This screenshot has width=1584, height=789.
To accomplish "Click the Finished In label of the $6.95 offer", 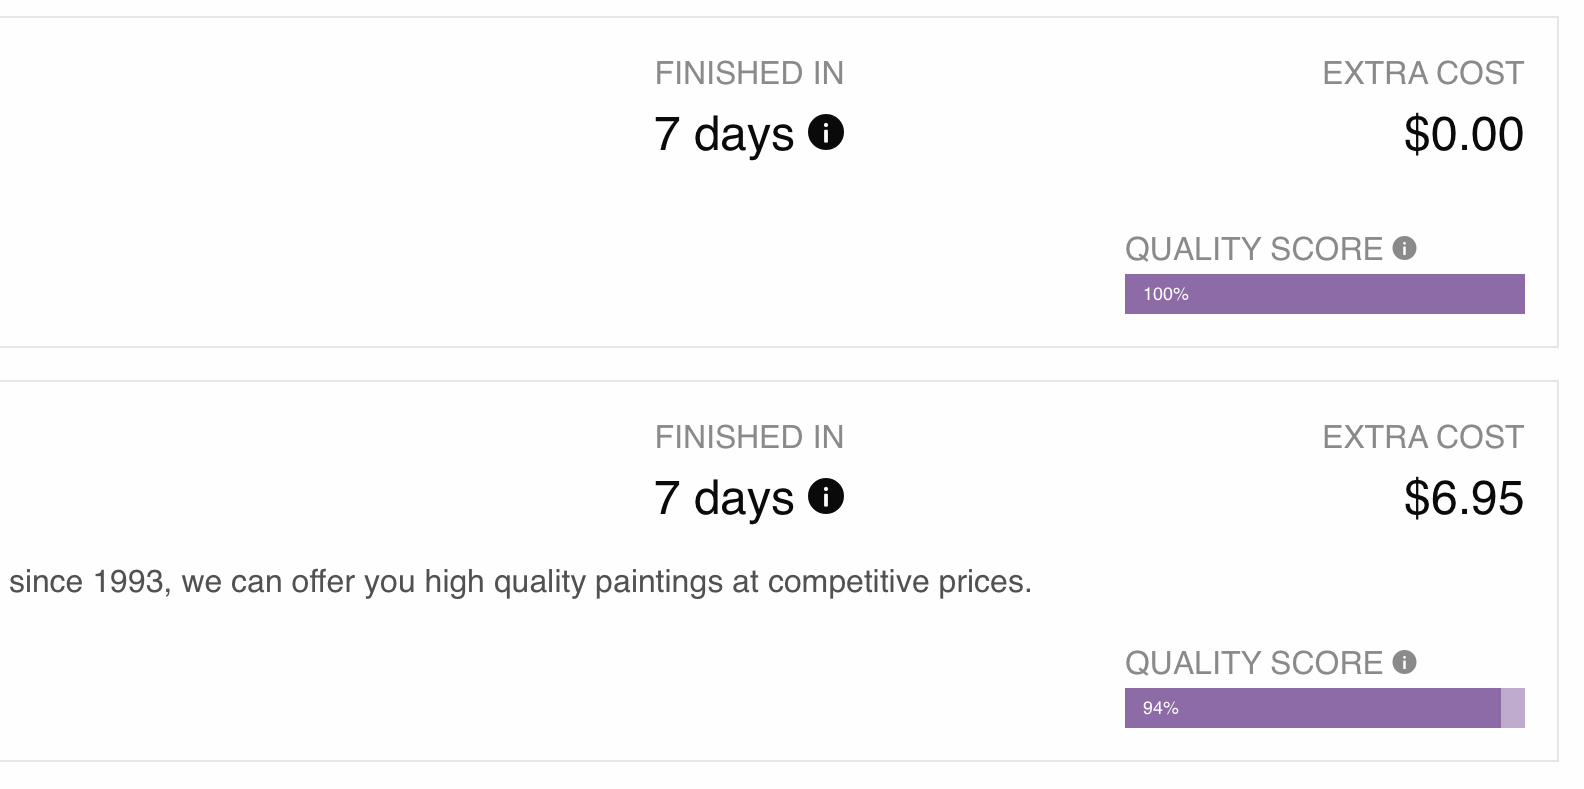I will [x=749, y=437].
